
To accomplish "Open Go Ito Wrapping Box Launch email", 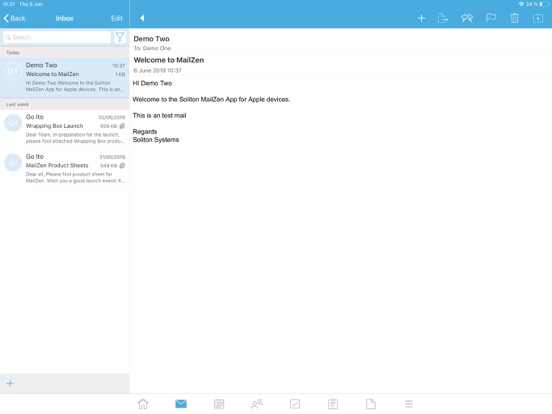I will tap(64, 129).
